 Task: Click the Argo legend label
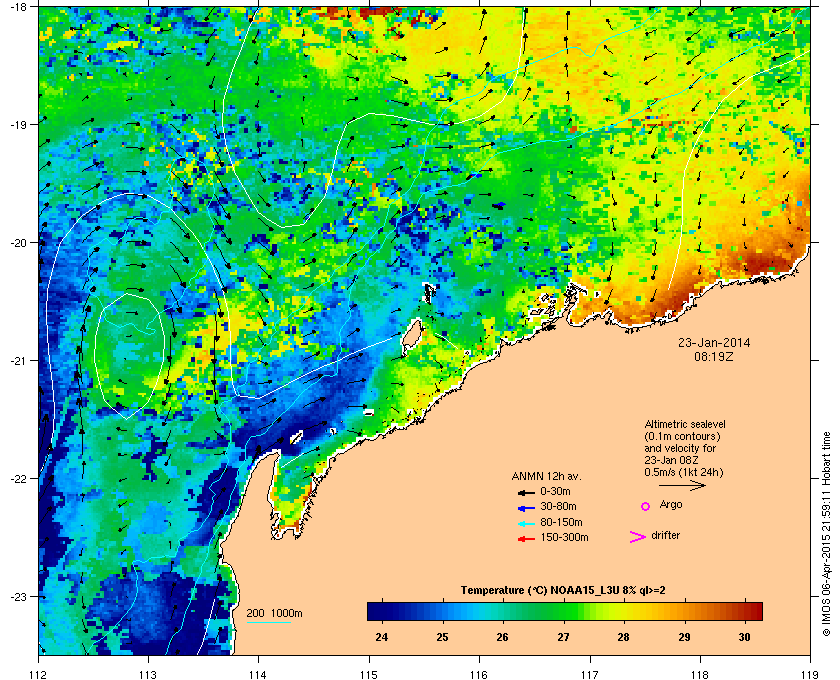pos(671,505)
